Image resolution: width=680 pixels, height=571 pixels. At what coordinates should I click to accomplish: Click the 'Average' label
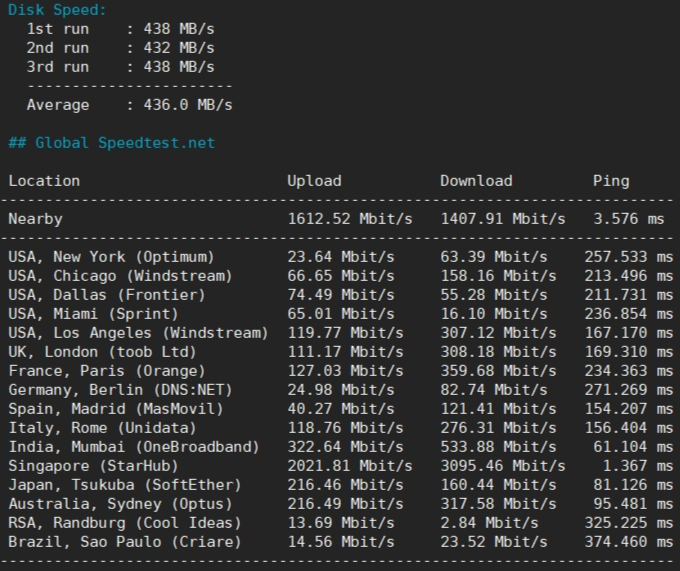[x=58, y=105]
